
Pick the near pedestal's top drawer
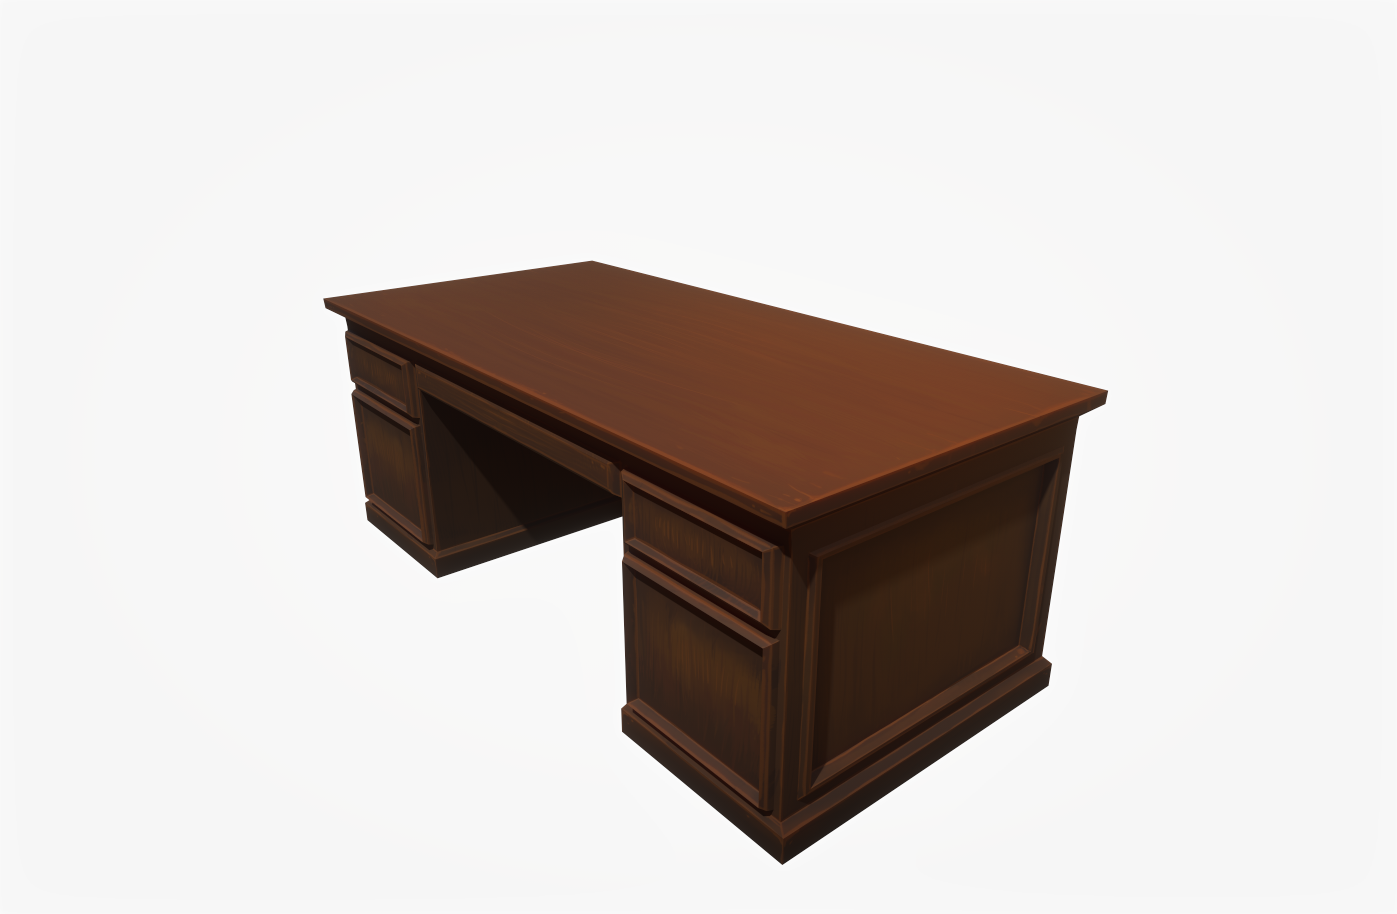click(x=702, y=550)
